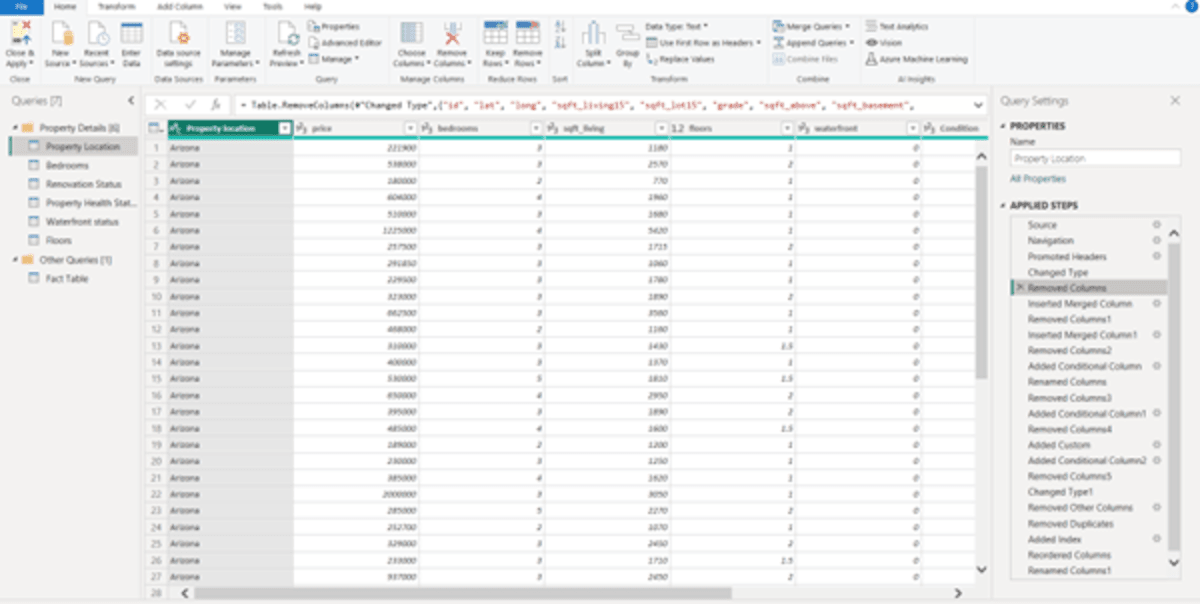Open settings gear for Added Index step
Screen dimensions: 1200x604
[1156, 539]
